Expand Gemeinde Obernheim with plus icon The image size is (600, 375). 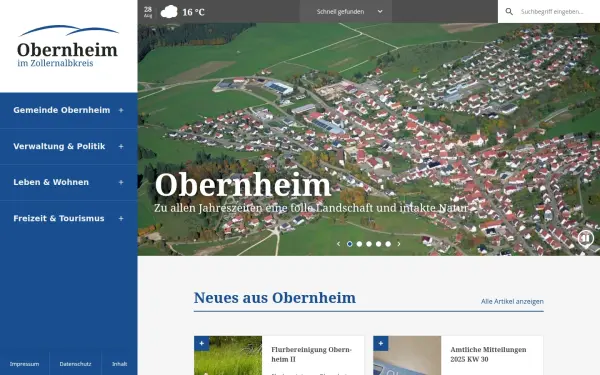pyautogui.click(x=121, y=110)
